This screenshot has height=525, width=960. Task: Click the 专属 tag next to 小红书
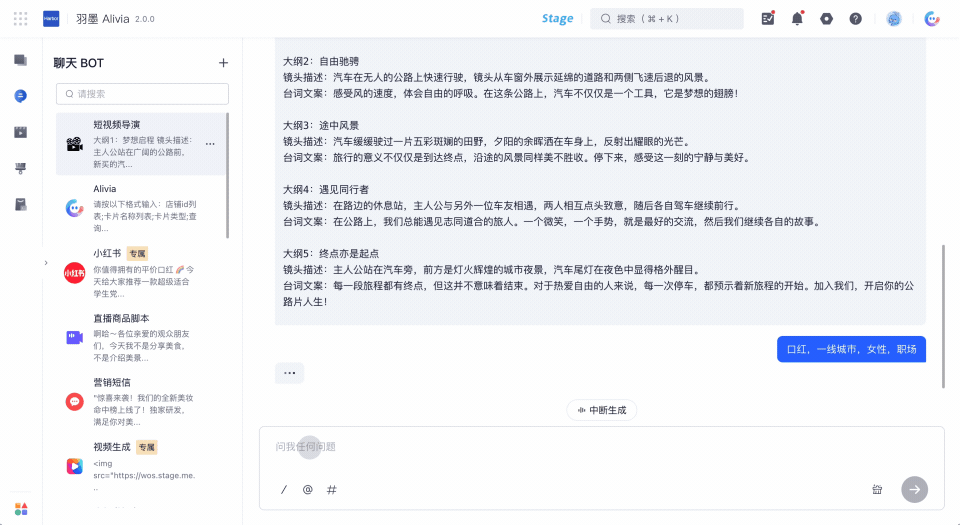pos(137,253)
